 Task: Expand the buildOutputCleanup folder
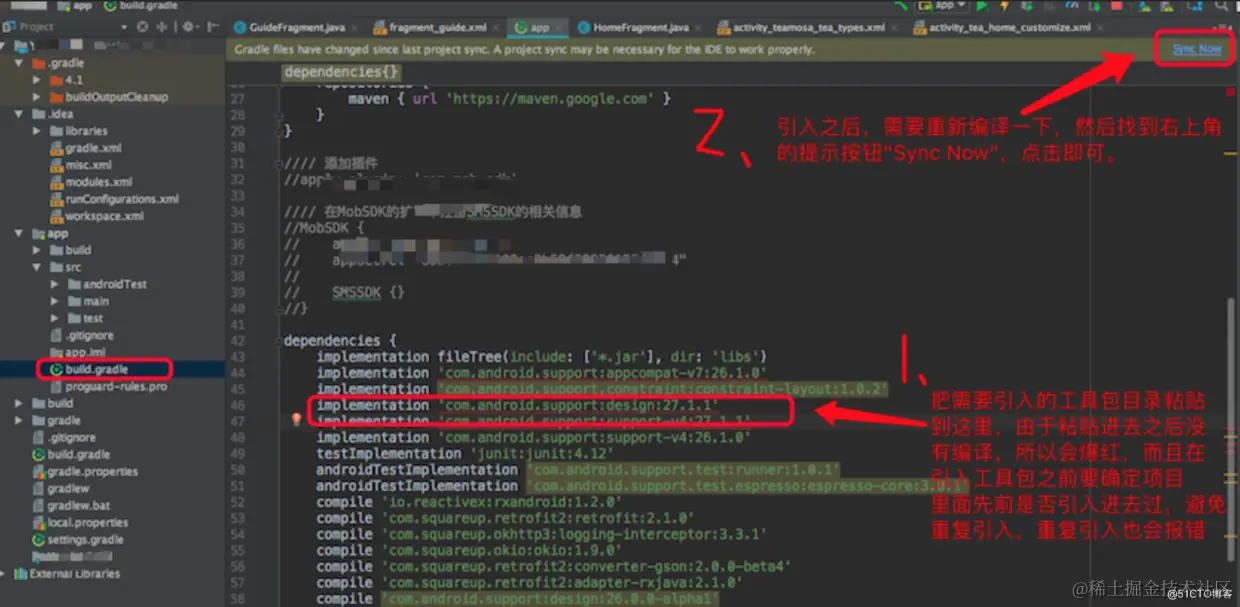(x=37, y=97)
